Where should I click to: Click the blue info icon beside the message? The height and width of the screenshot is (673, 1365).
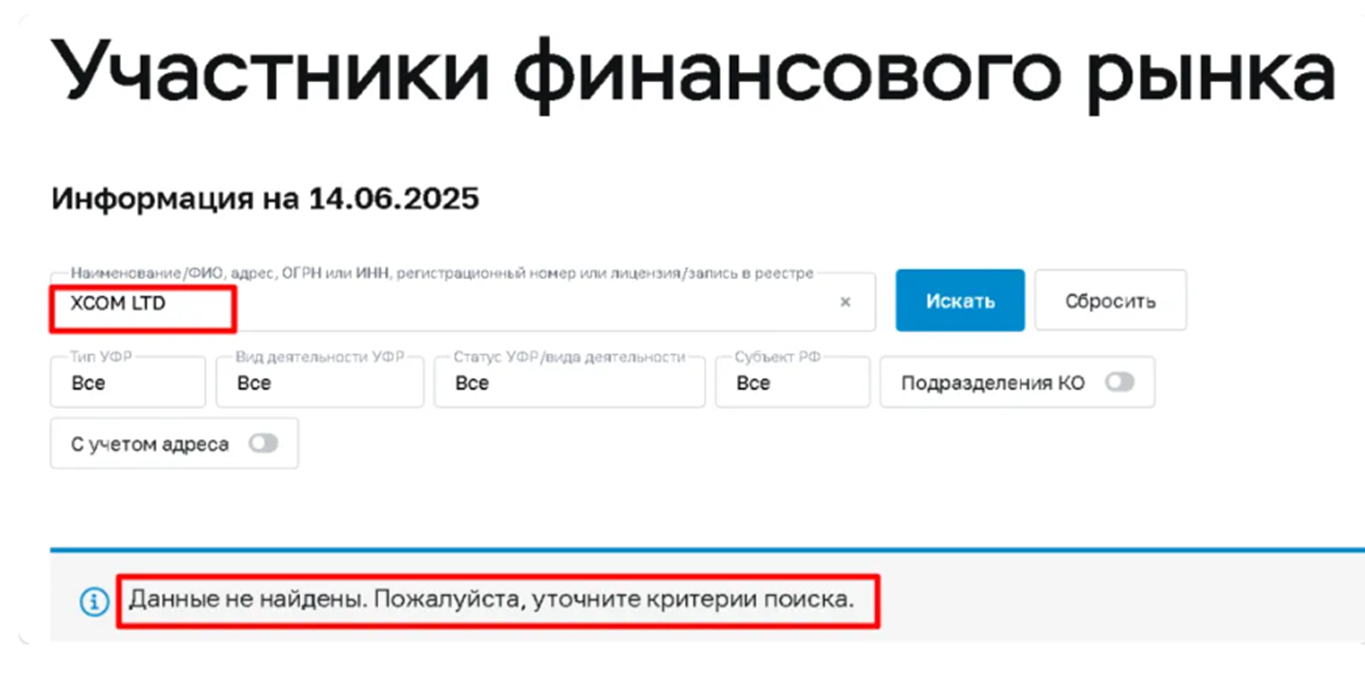tap(93, 600)
